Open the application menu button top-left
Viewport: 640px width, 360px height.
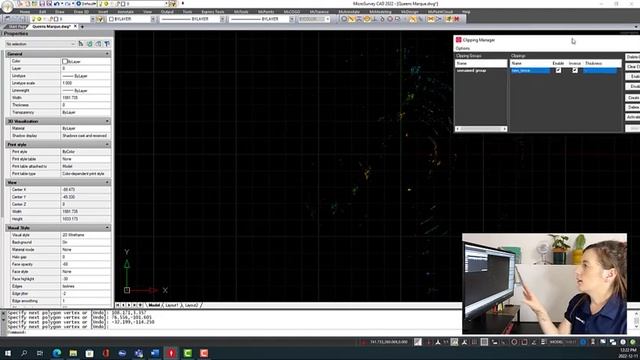coord(7,6)
